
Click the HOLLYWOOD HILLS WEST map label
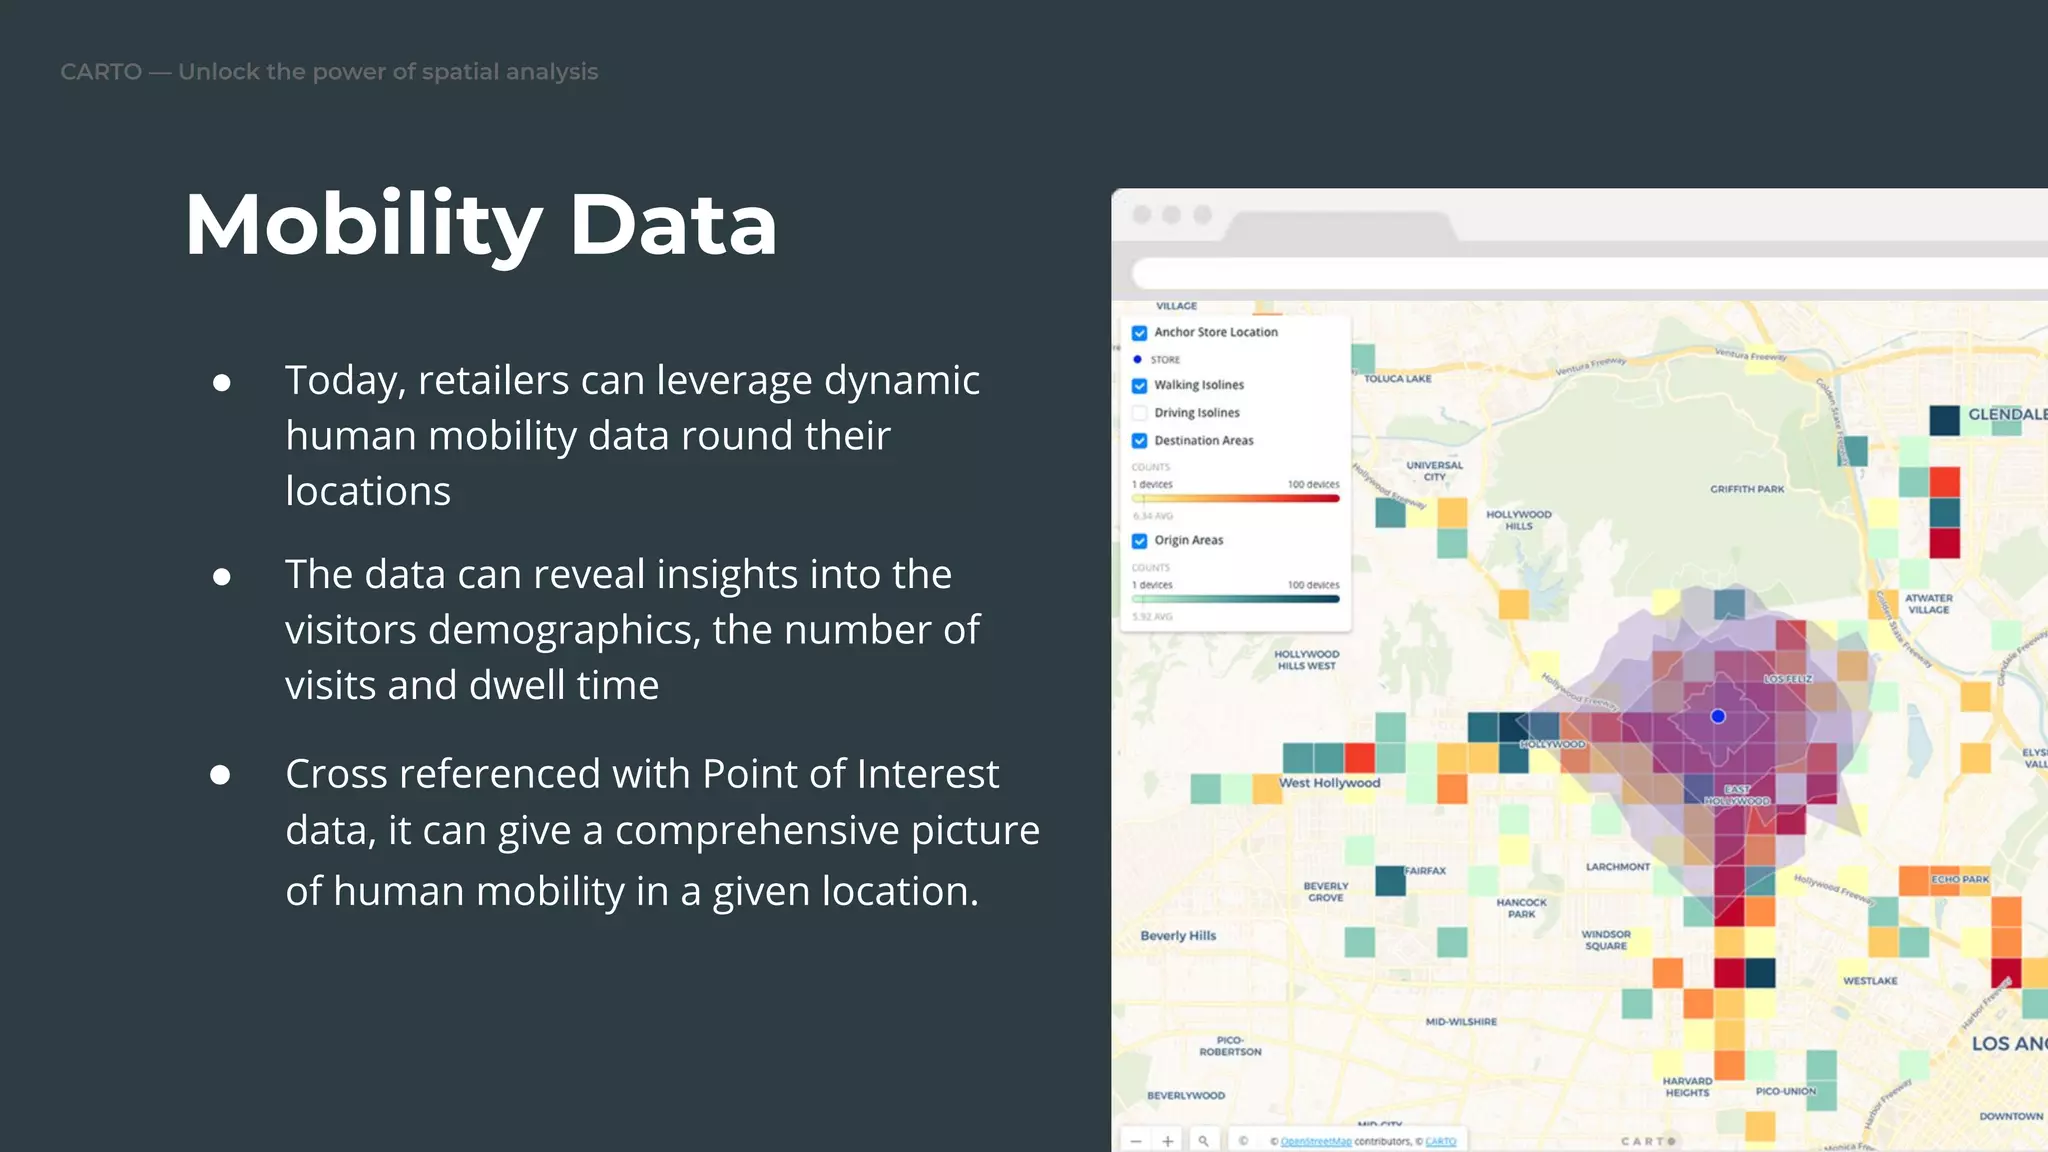[1306, 660]
